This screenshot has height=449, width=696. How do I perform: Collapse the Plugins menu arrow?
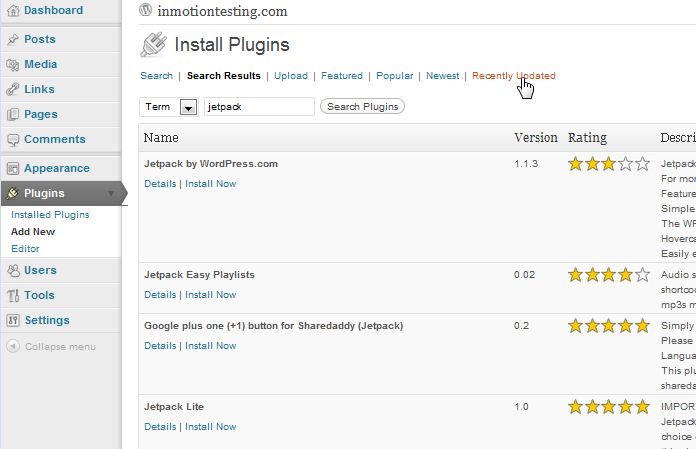(x=110, y=194)
